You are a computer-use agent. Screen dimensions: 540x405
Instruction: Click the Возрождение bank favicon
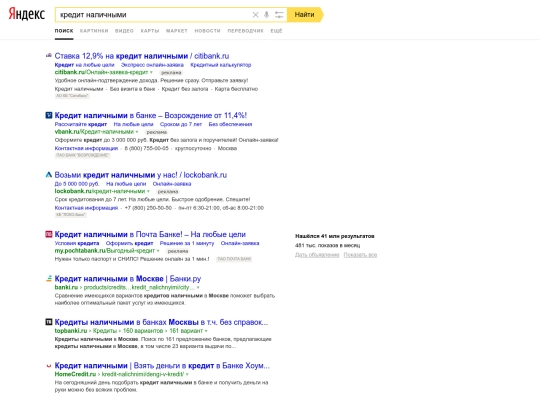49,115
